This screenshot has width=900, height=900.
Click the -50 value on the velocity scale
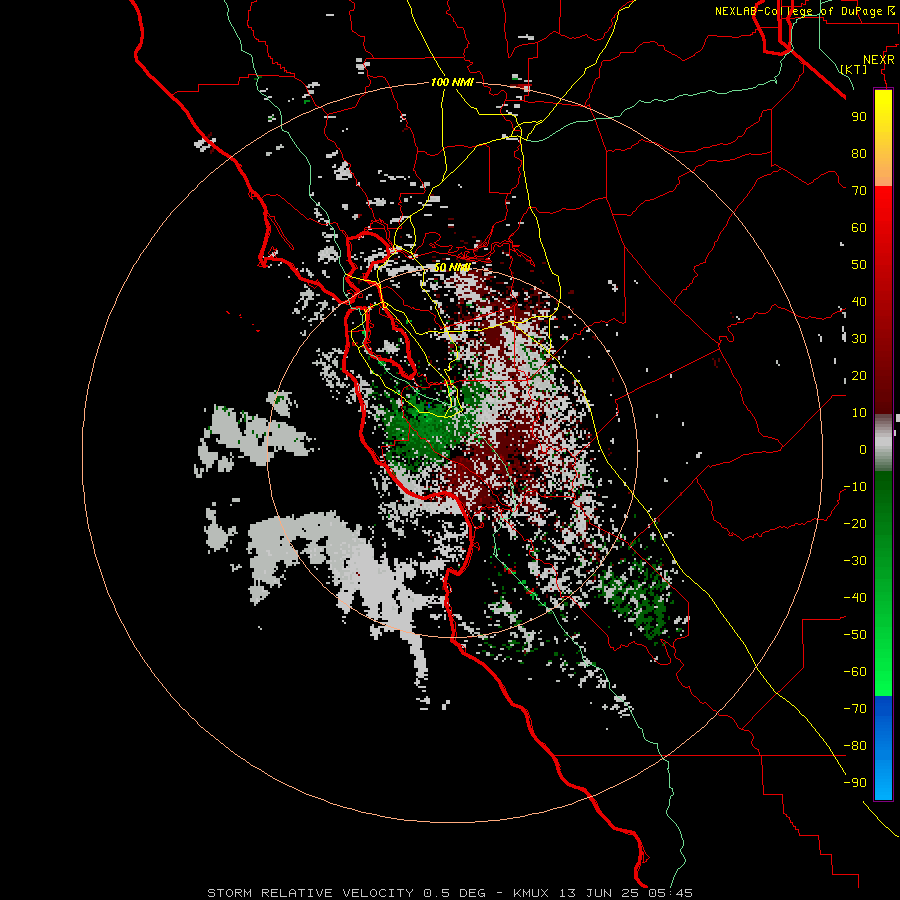(855, 635)
